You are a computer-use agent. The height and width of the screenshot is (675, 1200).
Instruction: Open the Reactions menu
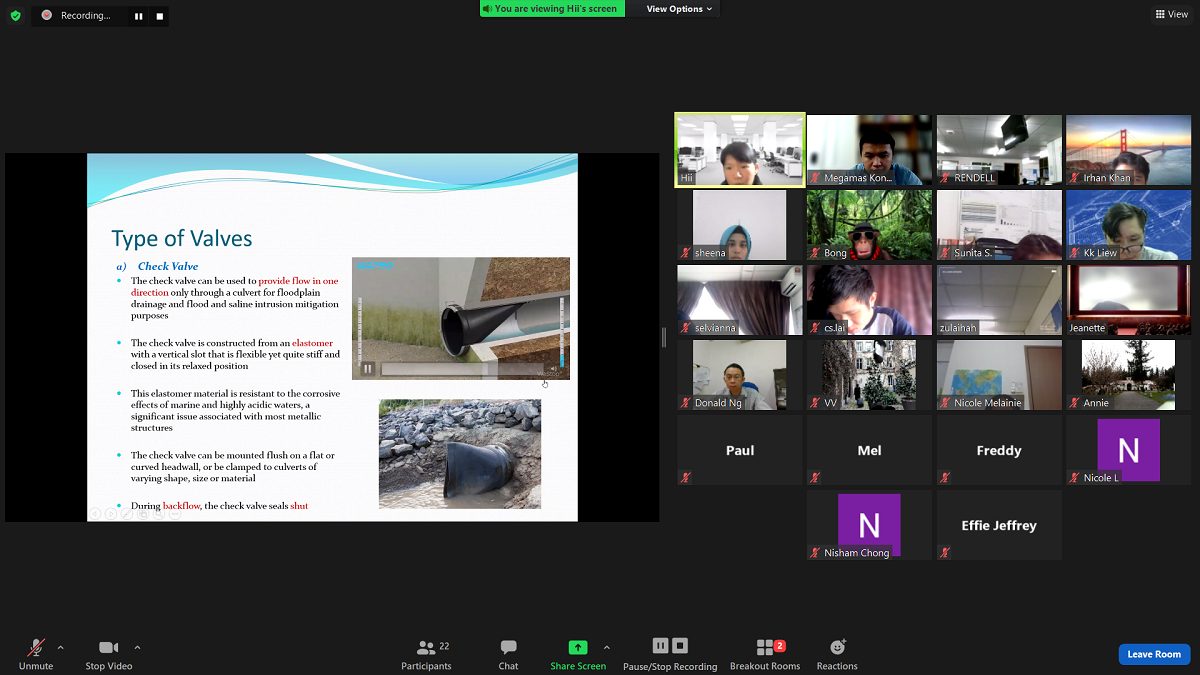point(837,654)
